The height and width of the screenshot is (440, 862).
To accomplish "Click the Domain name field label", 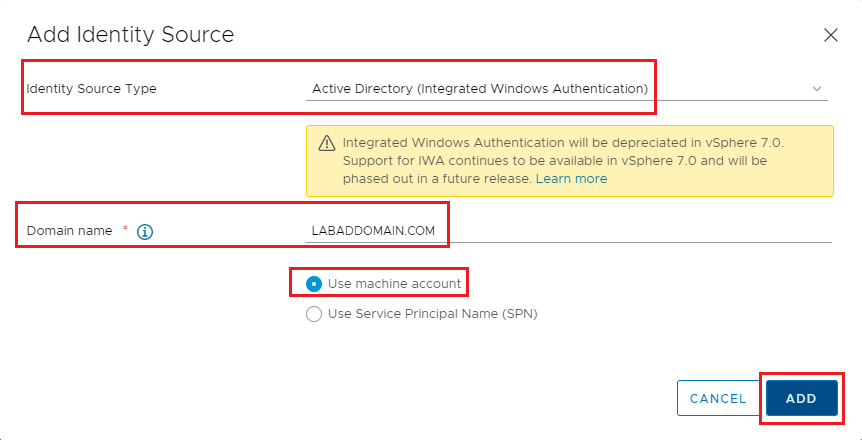I will (70, 231).
